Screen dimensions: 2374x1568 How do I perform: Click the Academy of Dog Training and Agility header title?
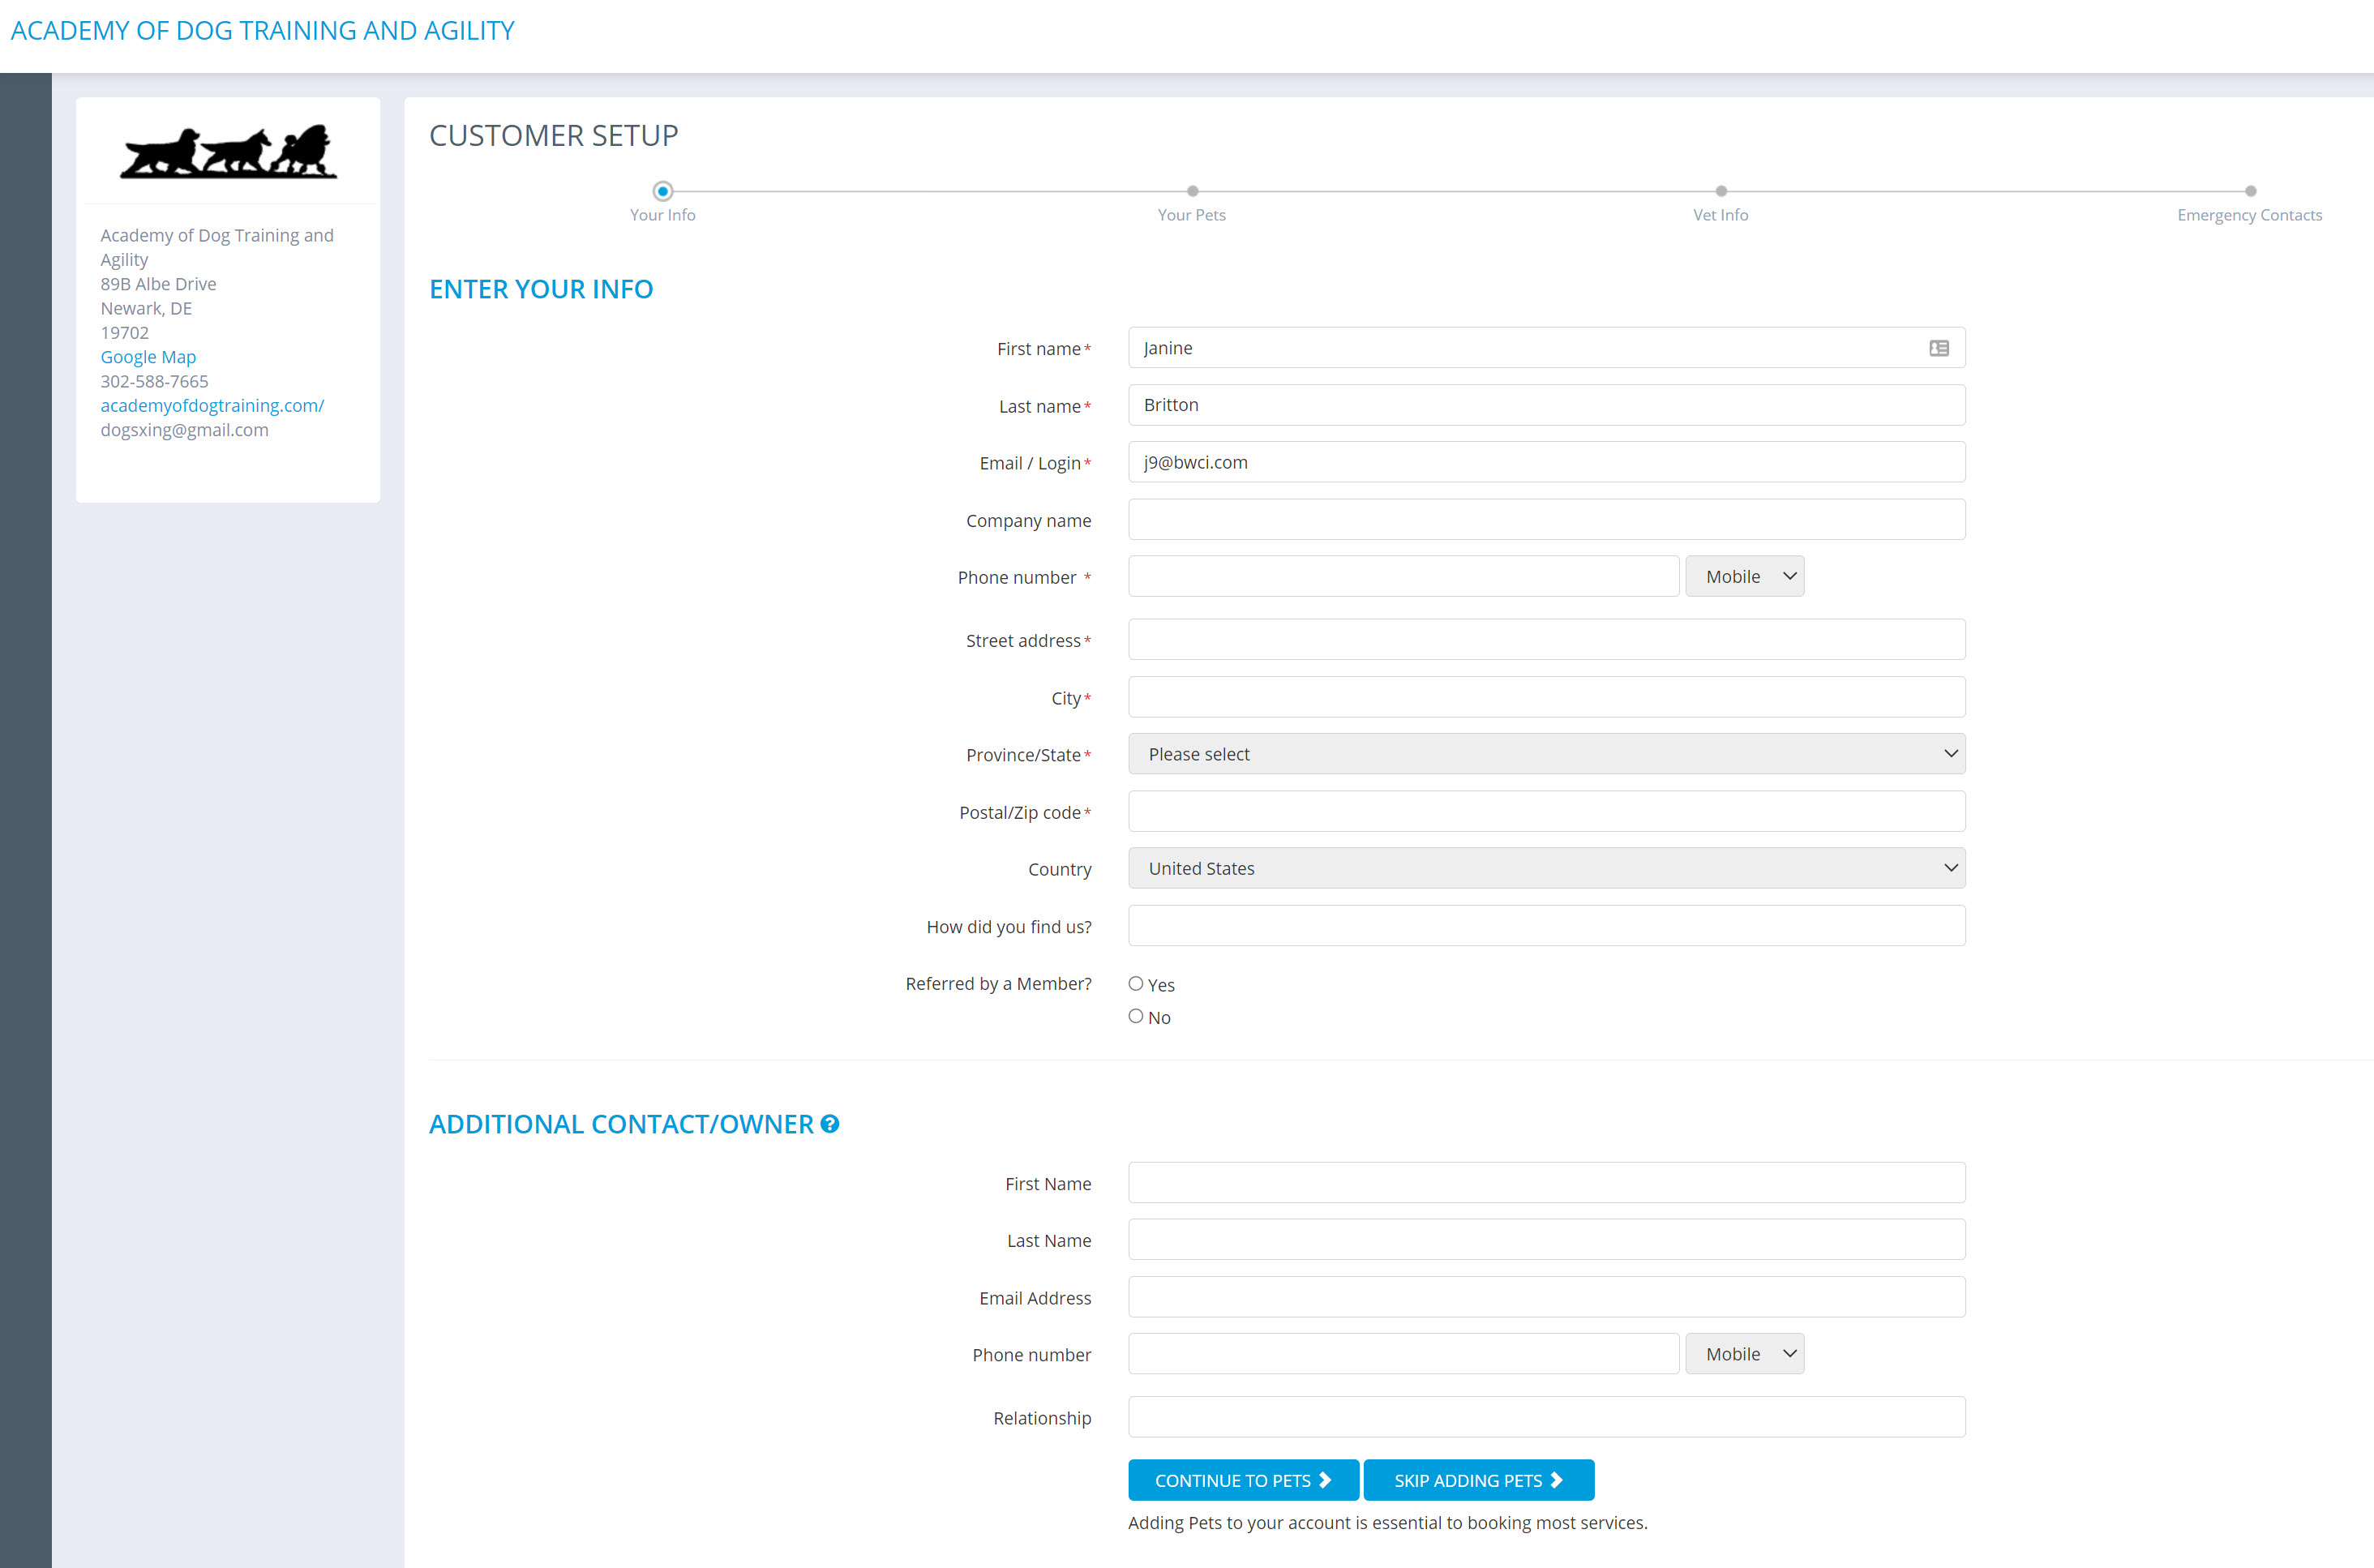[262, 31]
